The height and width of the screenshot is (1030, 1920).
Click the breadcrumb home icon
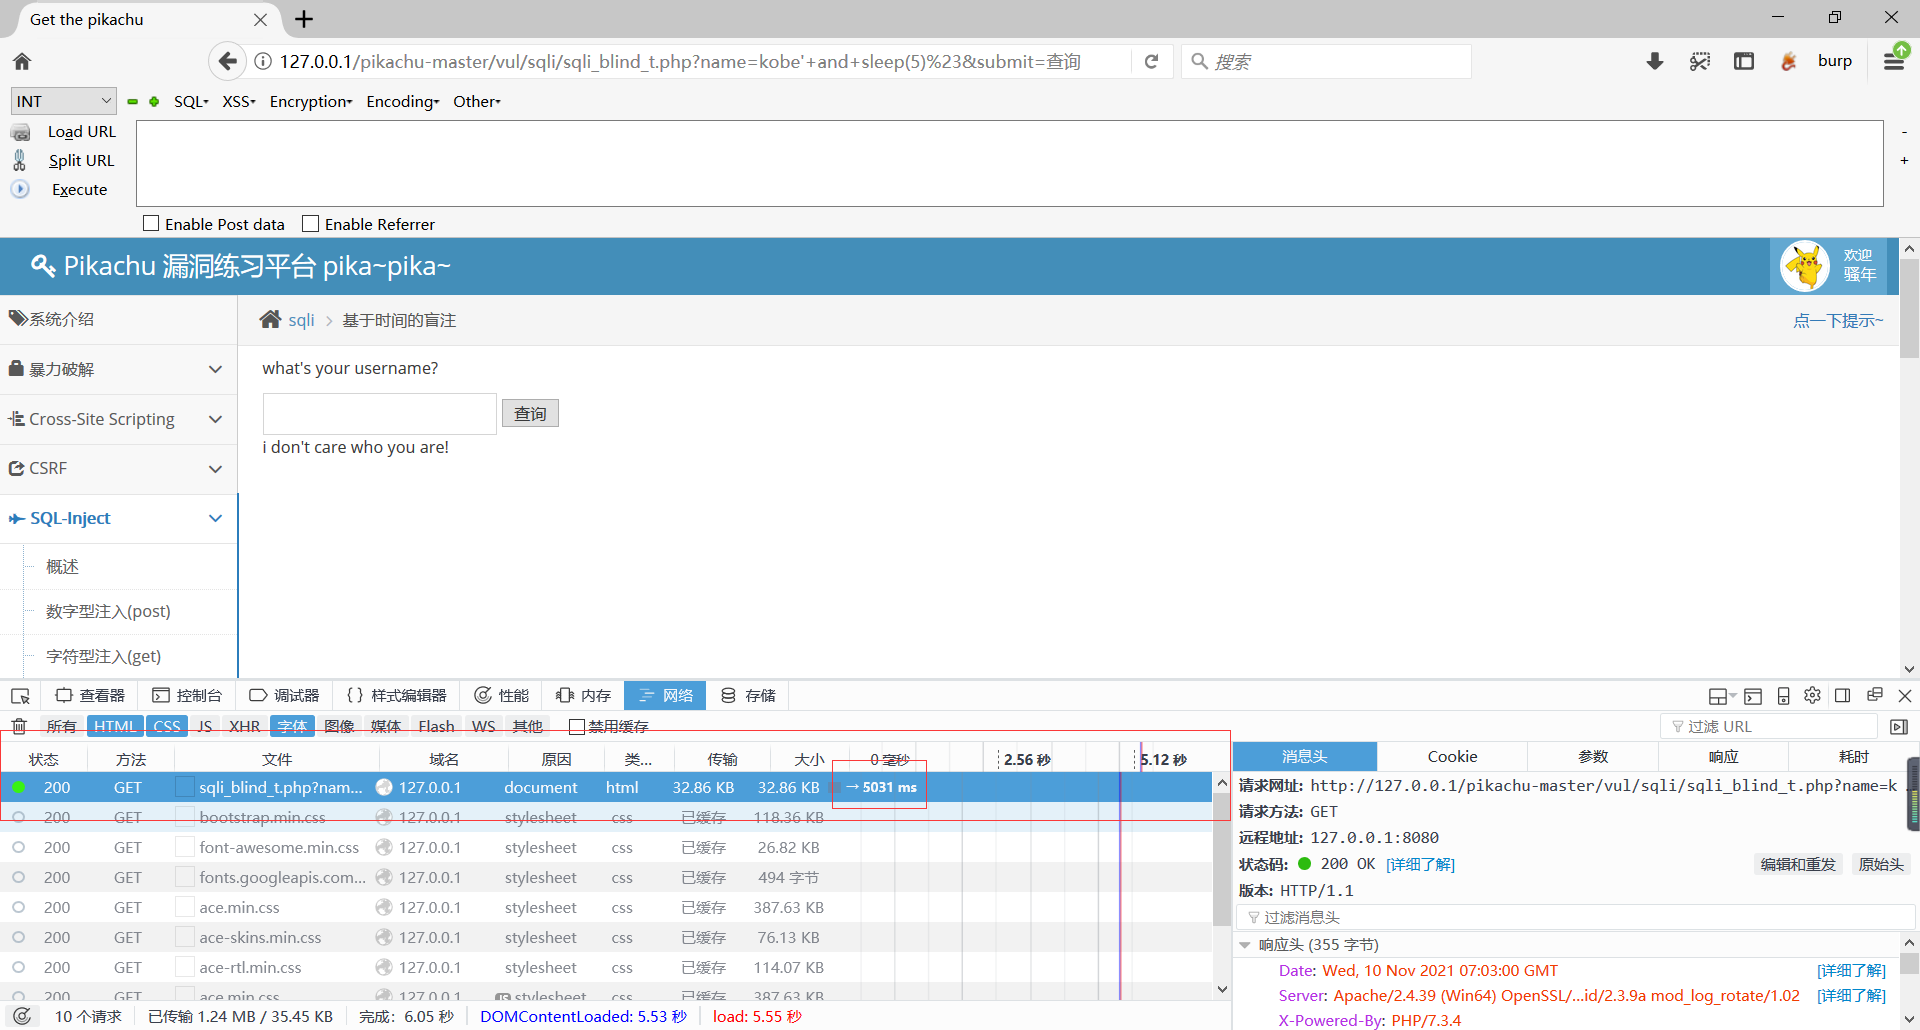(270, 319)
